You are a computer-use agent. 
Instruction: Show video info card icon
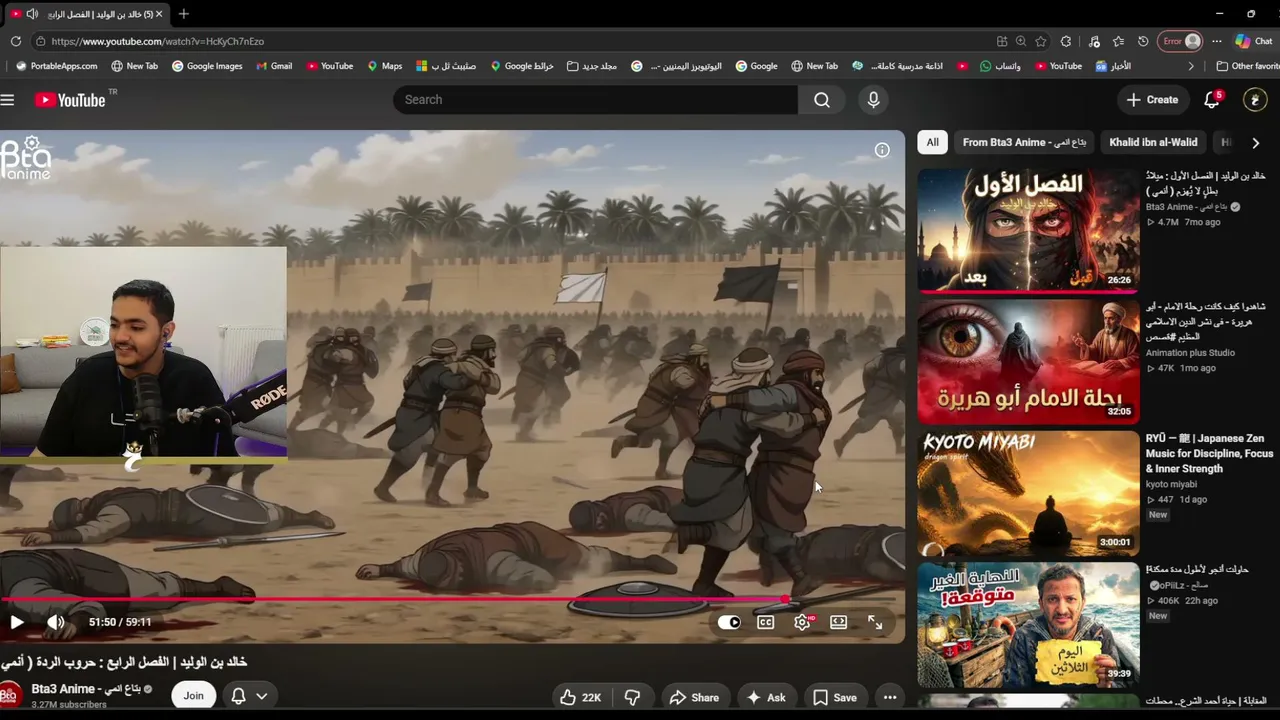[x=882, y=150]
